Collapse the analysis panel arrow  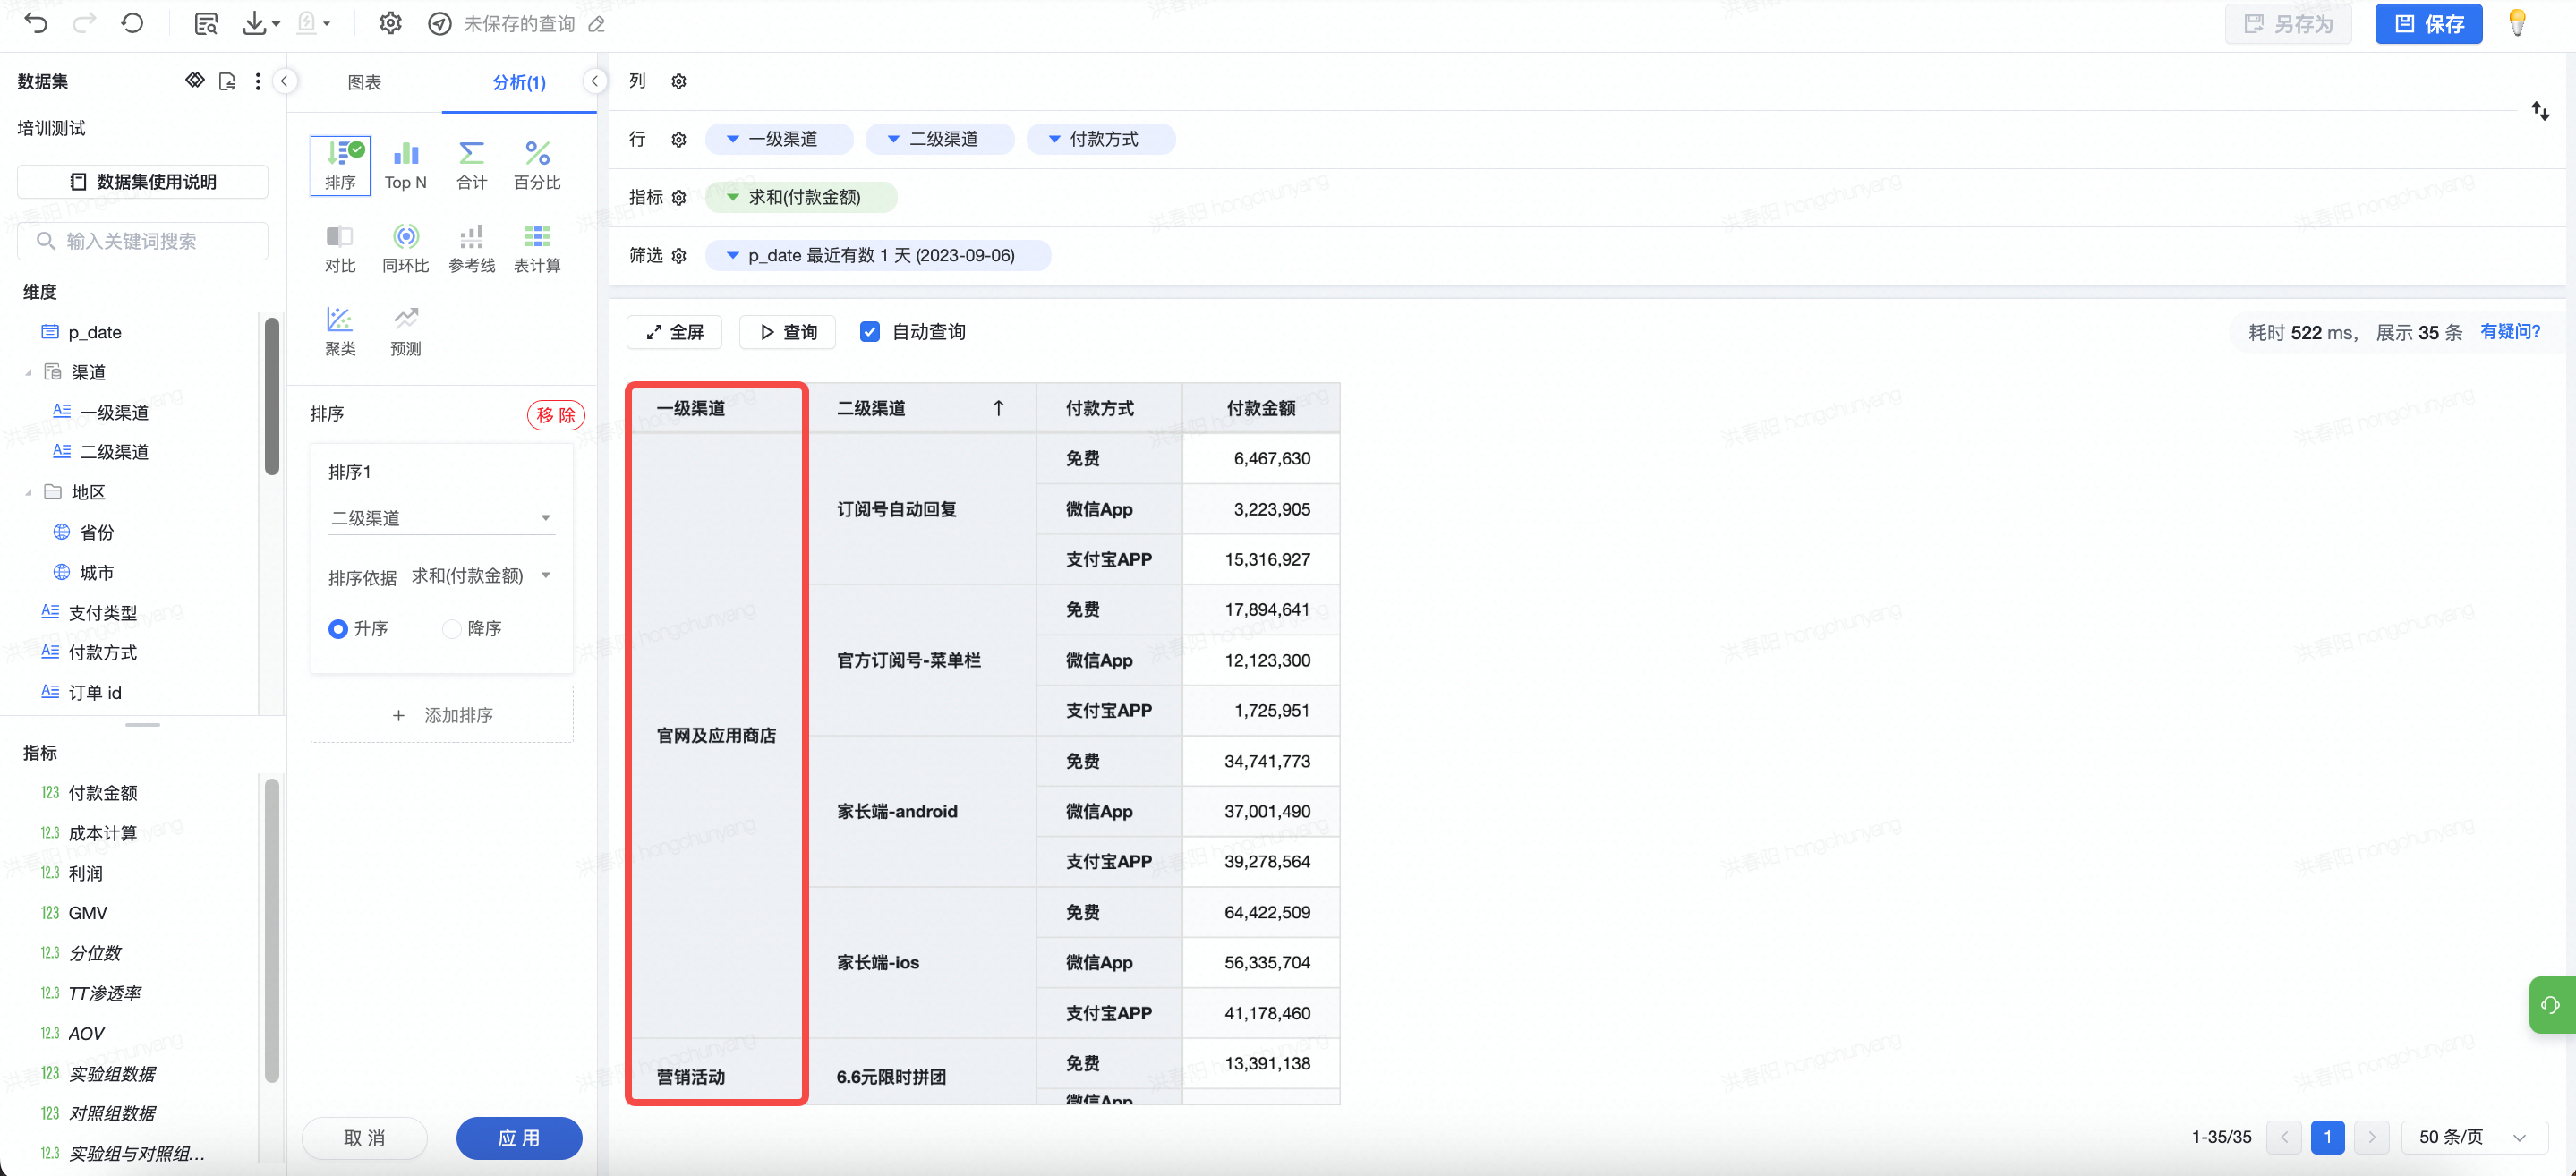pos(595,81)
